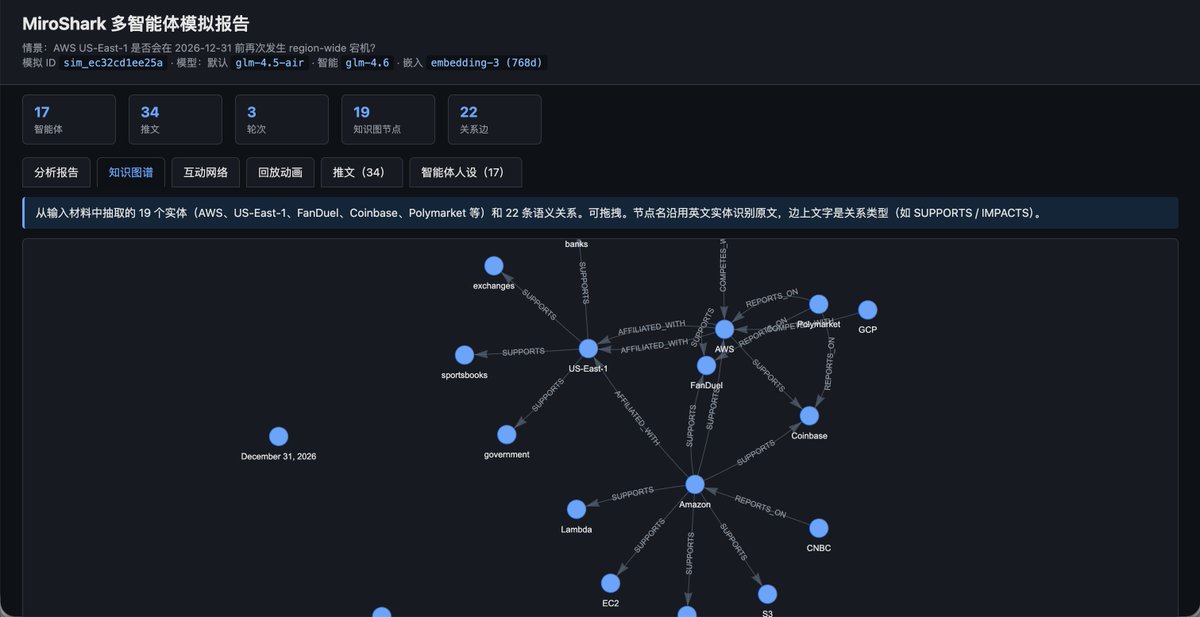Click the SUPPORTS edge label toward S3
The width and height of the screenshot is (1200, 617).
(733, 541)
